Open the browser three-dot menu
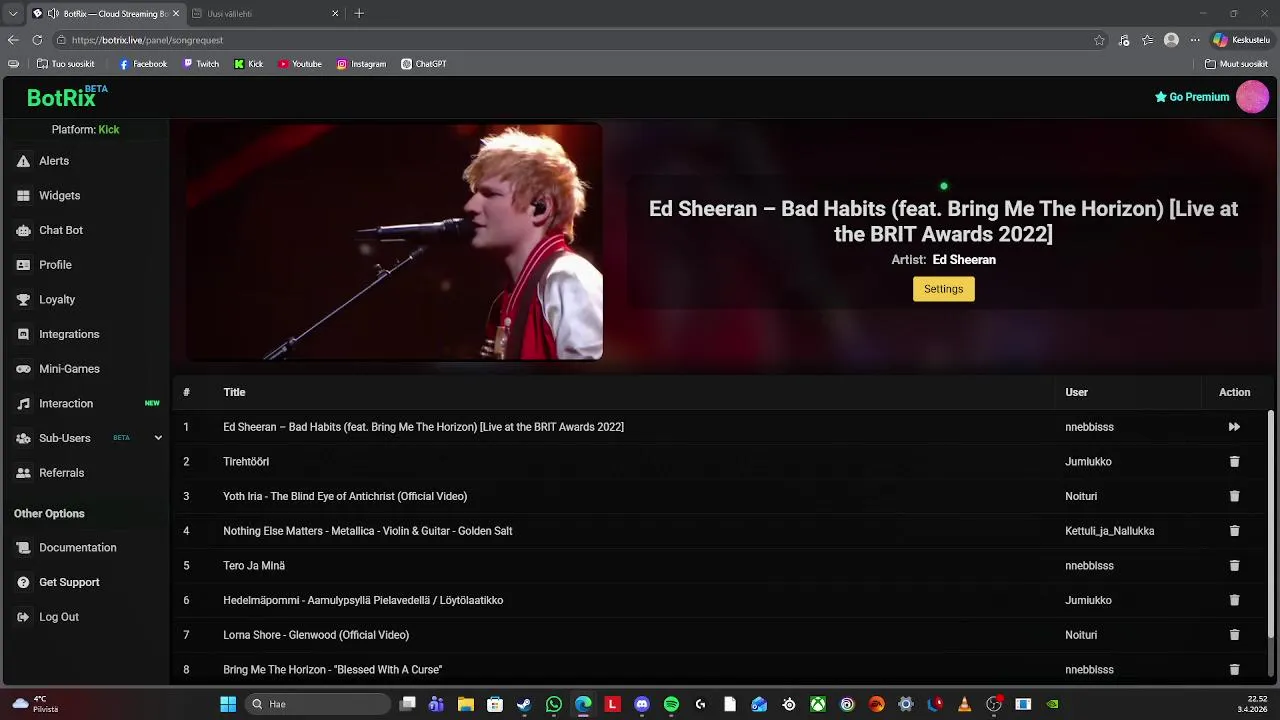Viewport: 1280px width, 720px height. [x=1195, y=40]
